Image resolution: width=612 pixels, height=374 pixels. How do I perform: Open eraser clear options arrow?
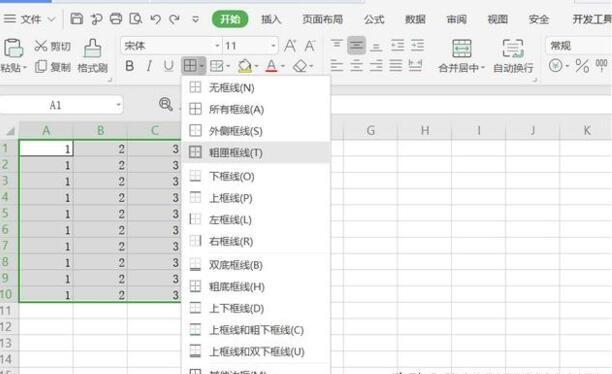tap(311, 66)
